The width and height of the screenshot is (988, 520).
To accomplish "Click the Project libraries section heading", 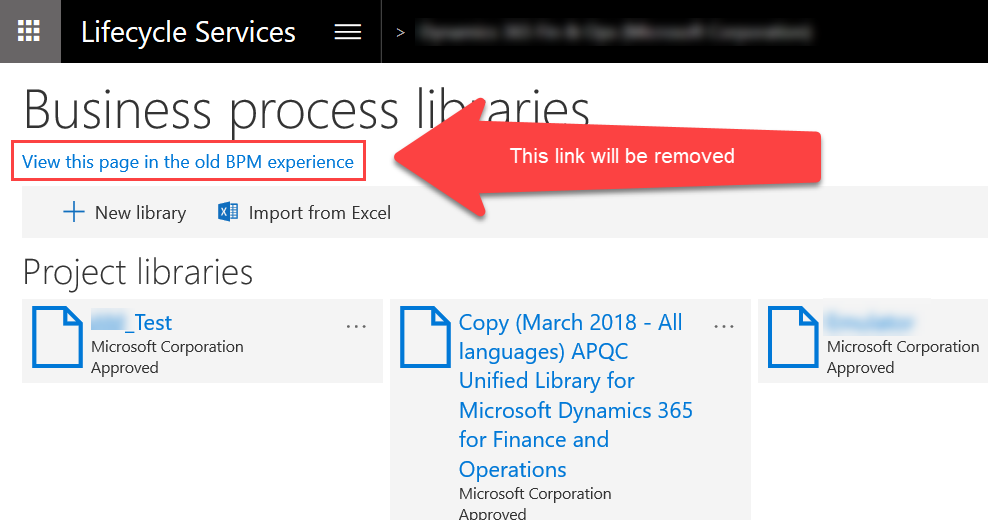I will click(x=138, y=272).
